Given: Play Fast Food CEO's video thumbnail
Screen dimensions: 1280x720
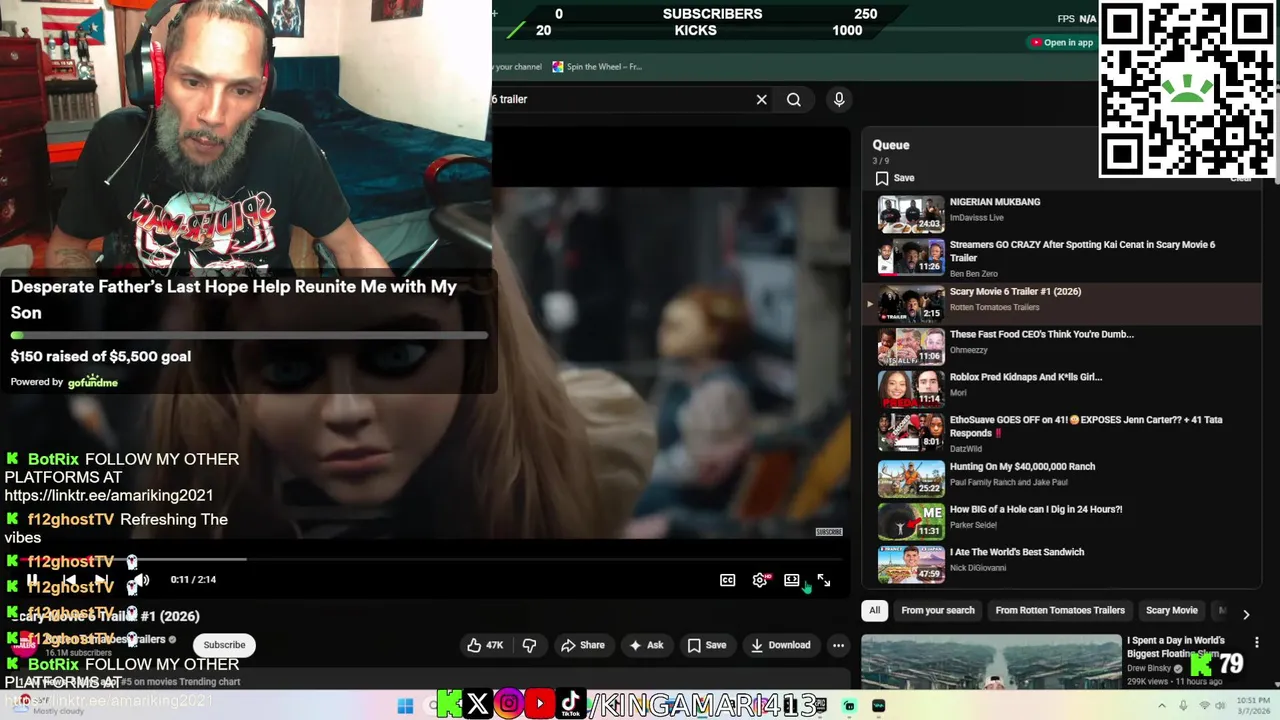Looking at the screenshot, I should (911, 347).
